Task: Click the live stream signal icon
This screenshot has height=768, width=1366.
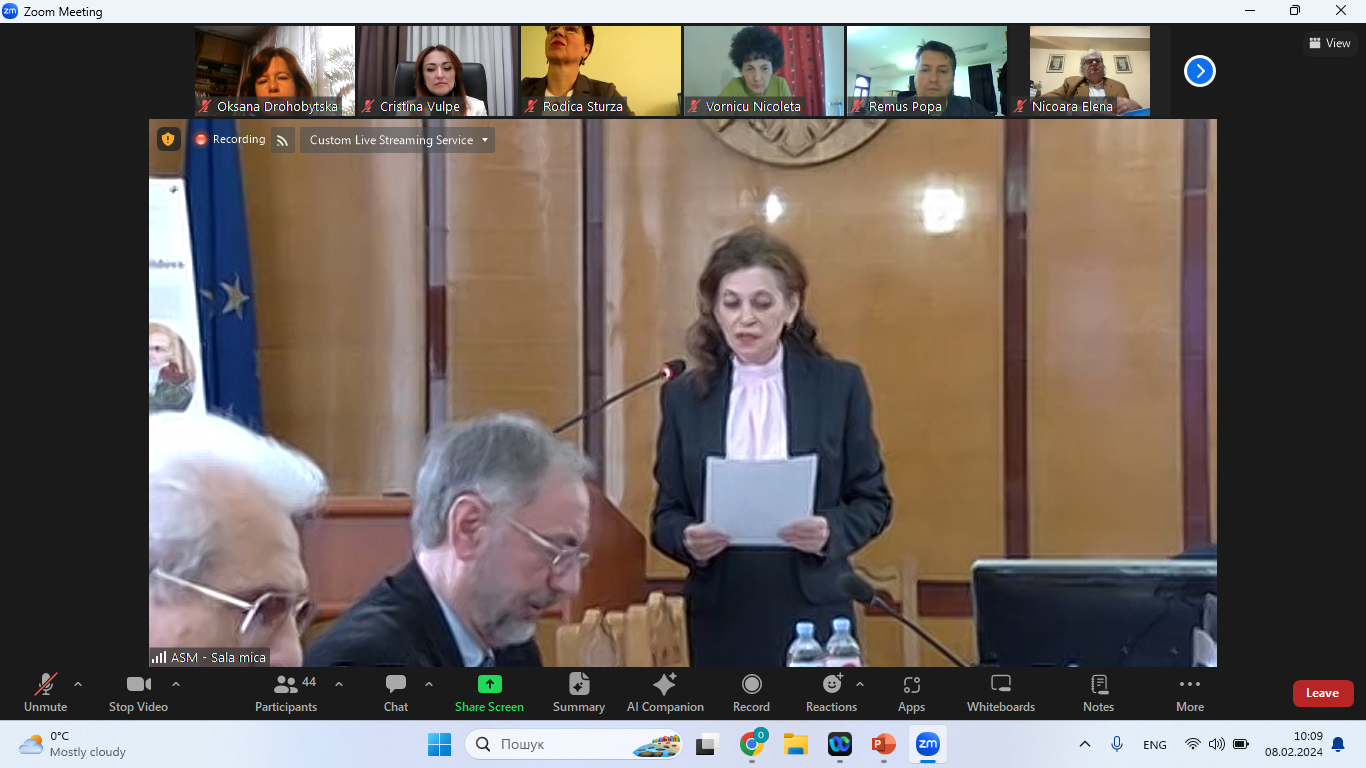Action: (283, 140)
